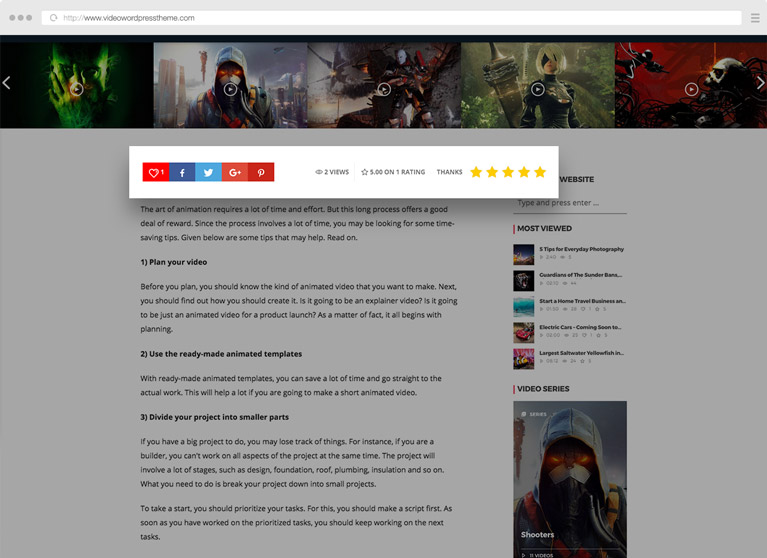
Task: Share on Facebook
Action: click(182, 172)
